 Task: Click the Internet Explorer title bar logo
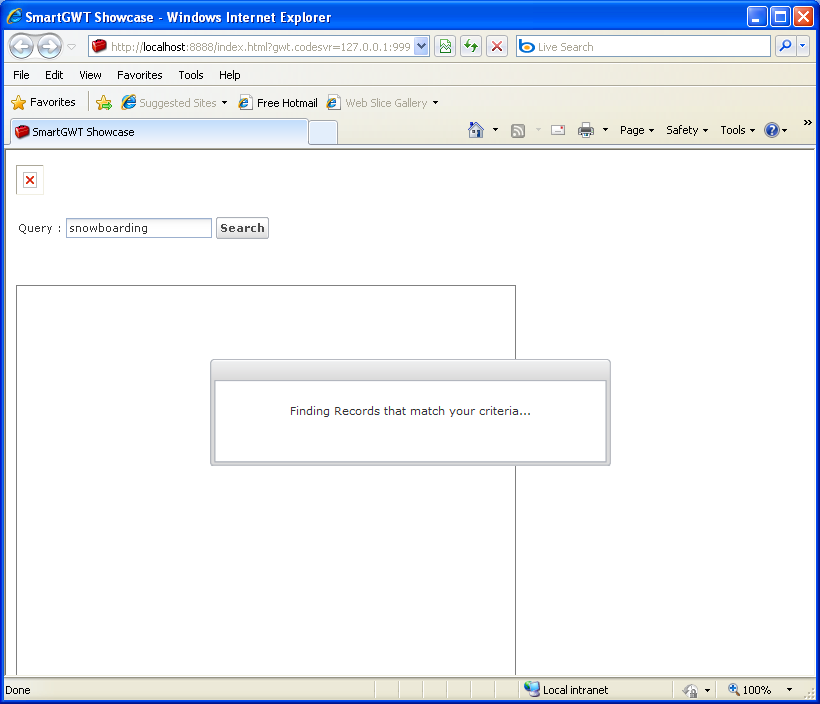(x=14, y=17)
